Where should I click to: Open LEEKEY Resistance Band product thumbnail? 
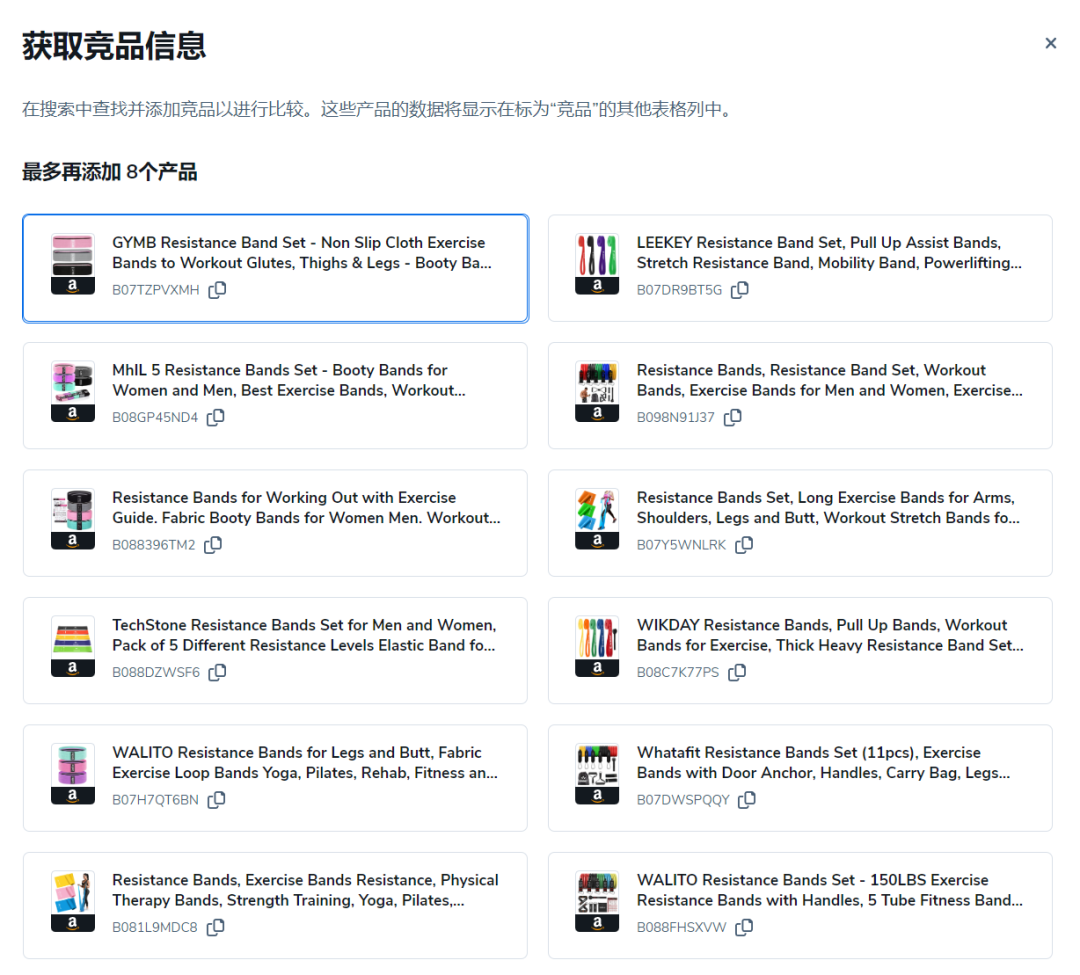[x=597, y=264]
